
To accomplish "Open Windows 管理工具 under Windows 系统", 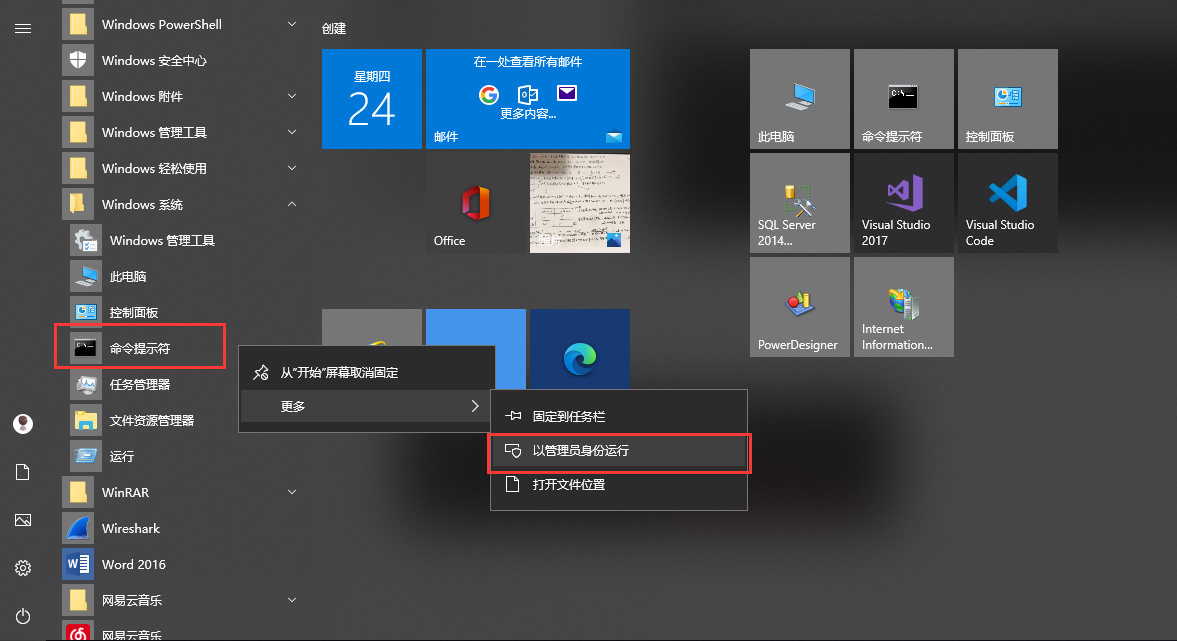I will [184, 240].
